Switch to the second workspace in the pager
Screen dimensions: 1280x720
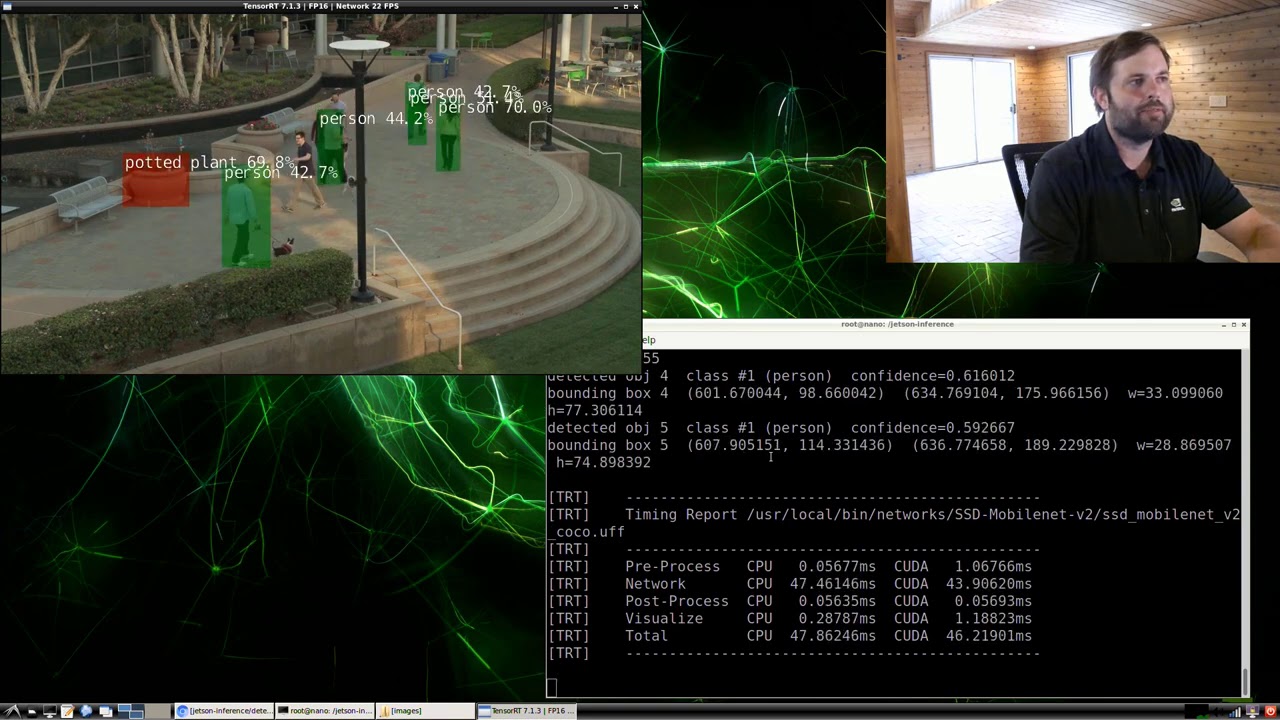pyautogui.click(x=158, y=711)
